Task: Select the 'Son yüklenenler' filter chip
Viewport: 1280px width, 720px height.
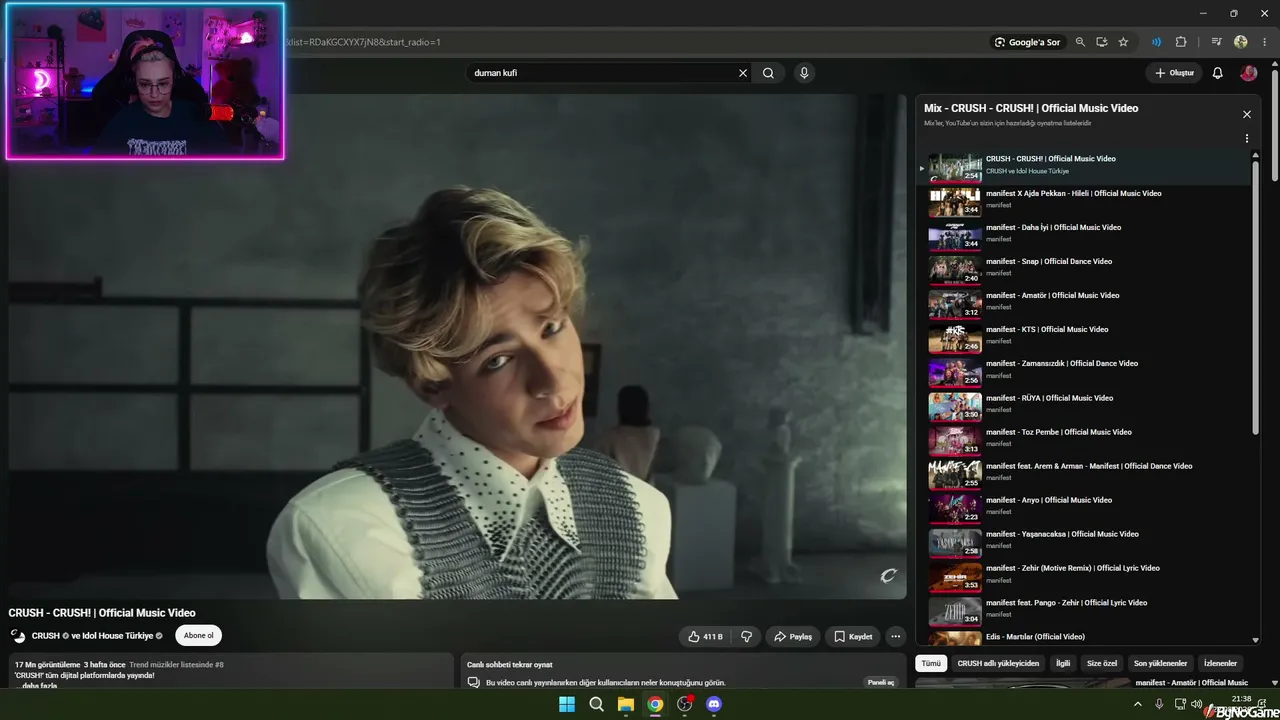Action: tap(1160, 663)
